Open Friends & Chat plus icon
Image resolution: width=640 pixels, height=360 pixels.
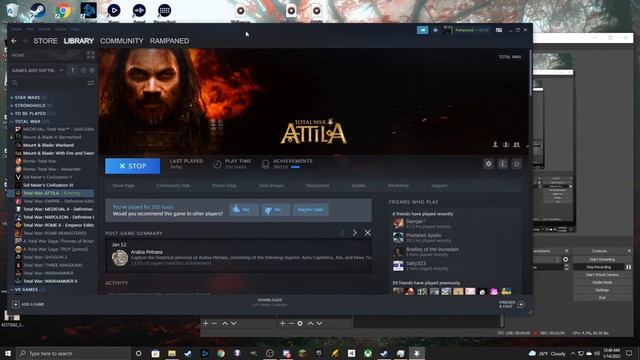(x=521, y=304)
